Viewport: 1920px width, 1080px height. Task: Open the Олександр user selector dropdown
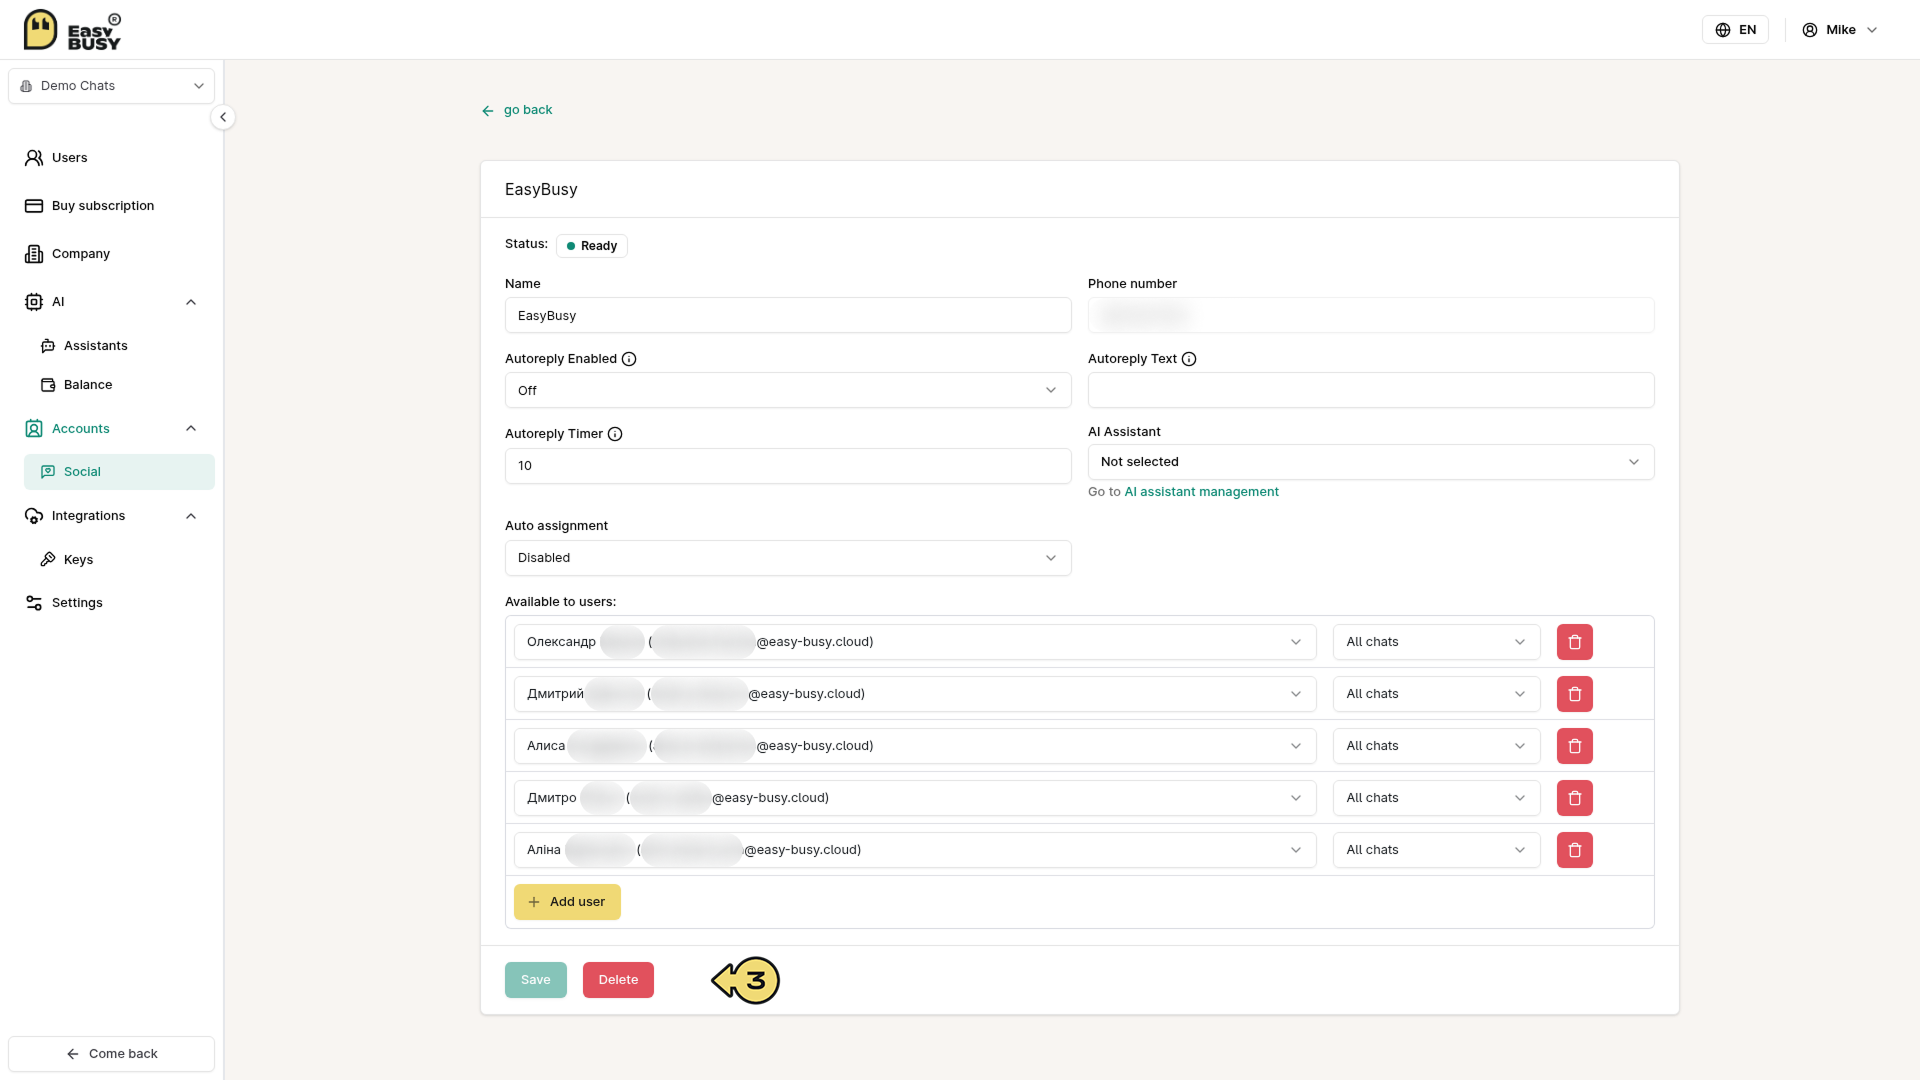pyautogui.click(x=915, y=642)
